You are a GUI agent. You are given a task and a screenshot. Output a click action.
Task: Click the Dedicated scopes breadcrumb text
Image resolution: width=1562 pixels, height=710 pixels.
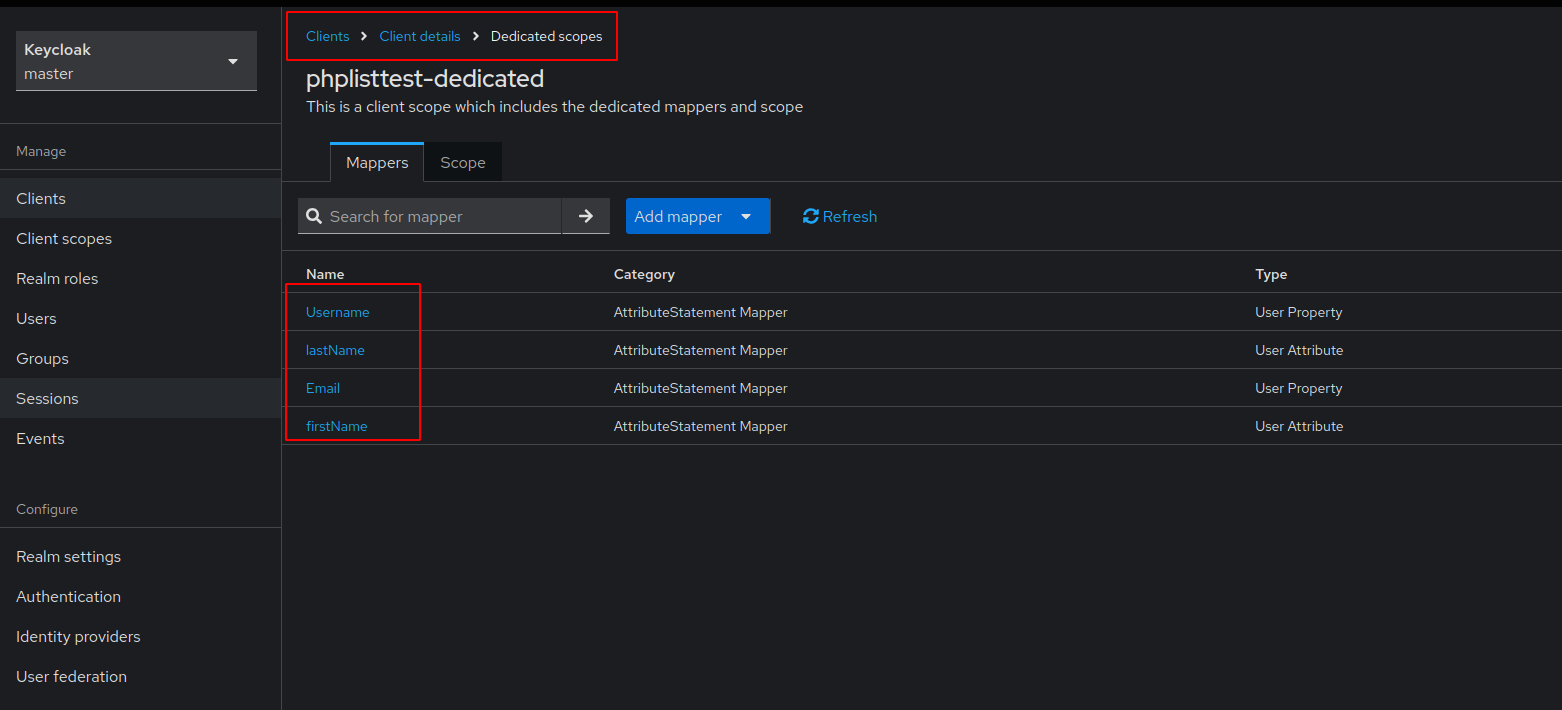(x=546, y=36)
